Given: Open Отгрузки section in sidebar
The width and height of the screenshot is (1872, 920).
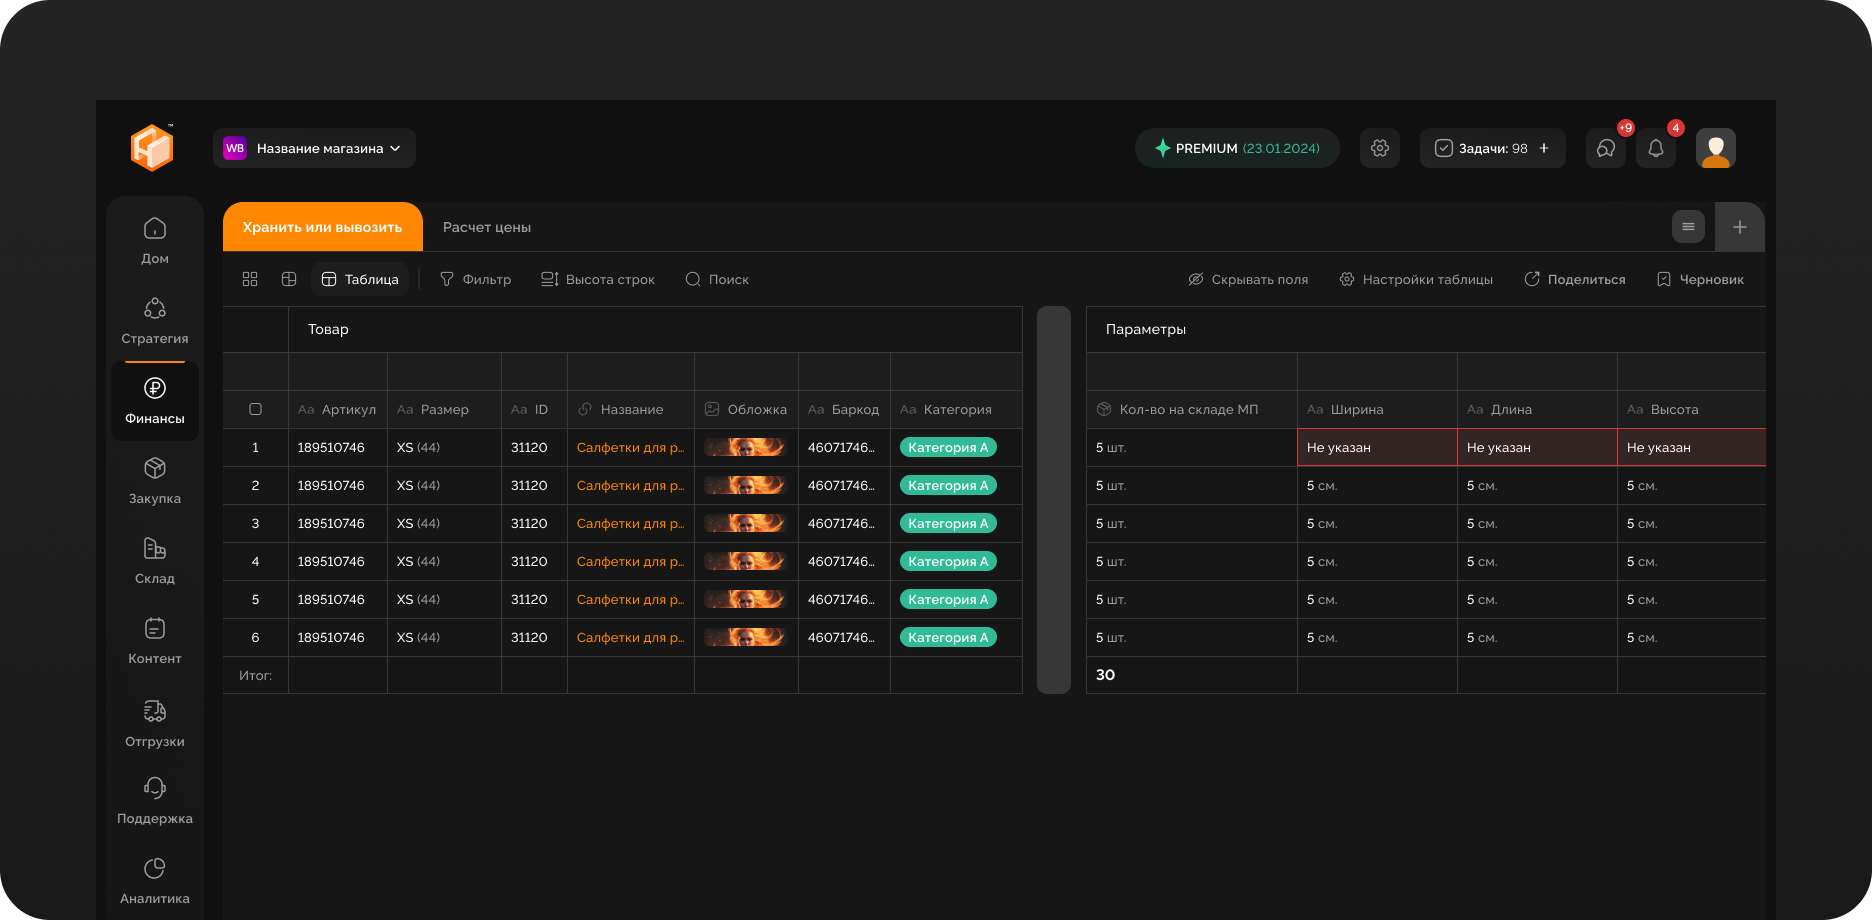Looking at the screenshot, I should [155, 724].
